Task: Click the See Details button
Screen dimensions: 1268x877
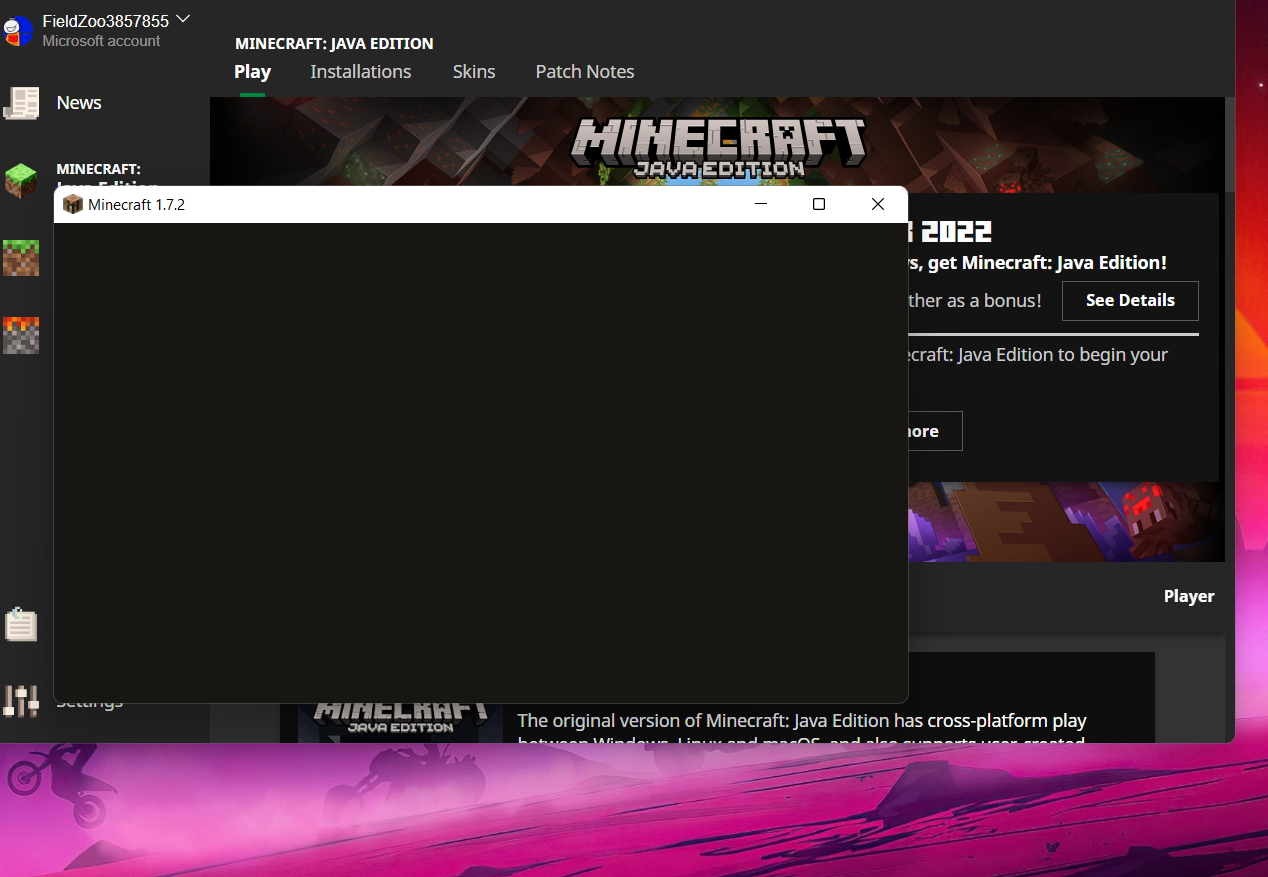Action: [1130, 300]
